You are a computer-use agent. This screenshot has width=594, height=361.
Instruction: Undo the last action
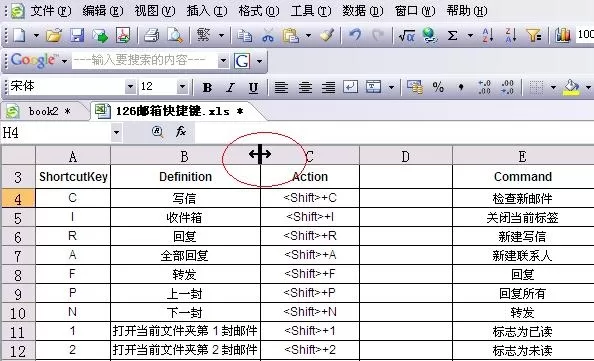coord(355,36)
